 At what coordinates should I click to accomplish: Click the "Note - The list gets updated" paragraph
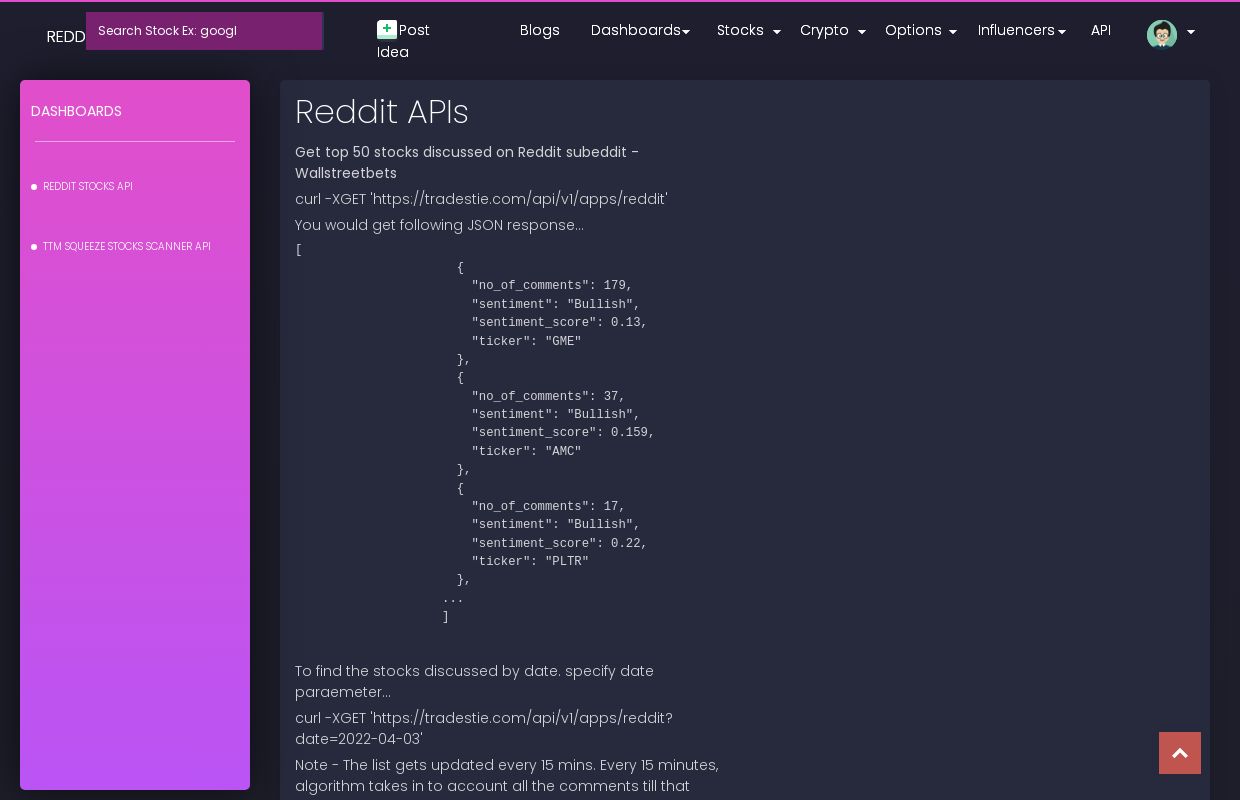(506, 776)
